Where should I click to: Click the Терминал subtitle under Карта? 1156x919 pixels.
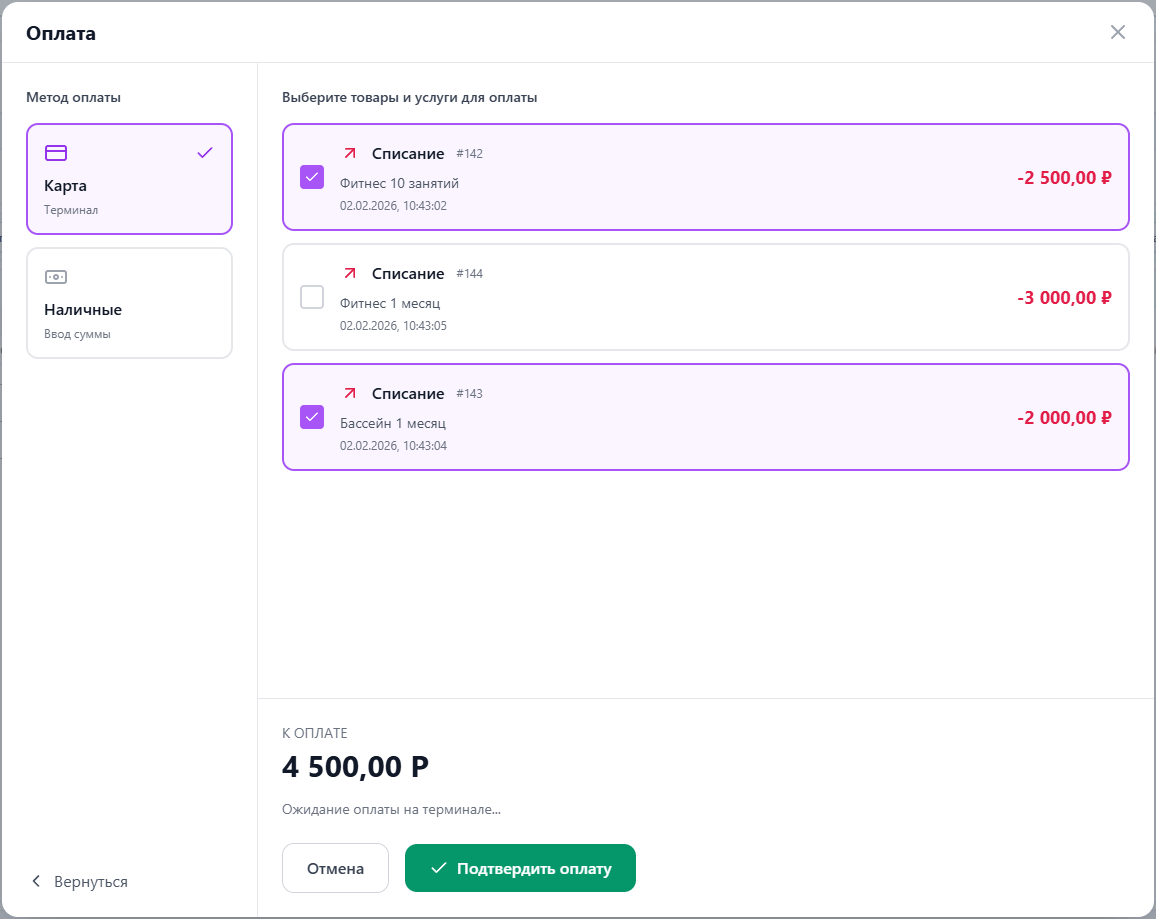coord(71,210)
